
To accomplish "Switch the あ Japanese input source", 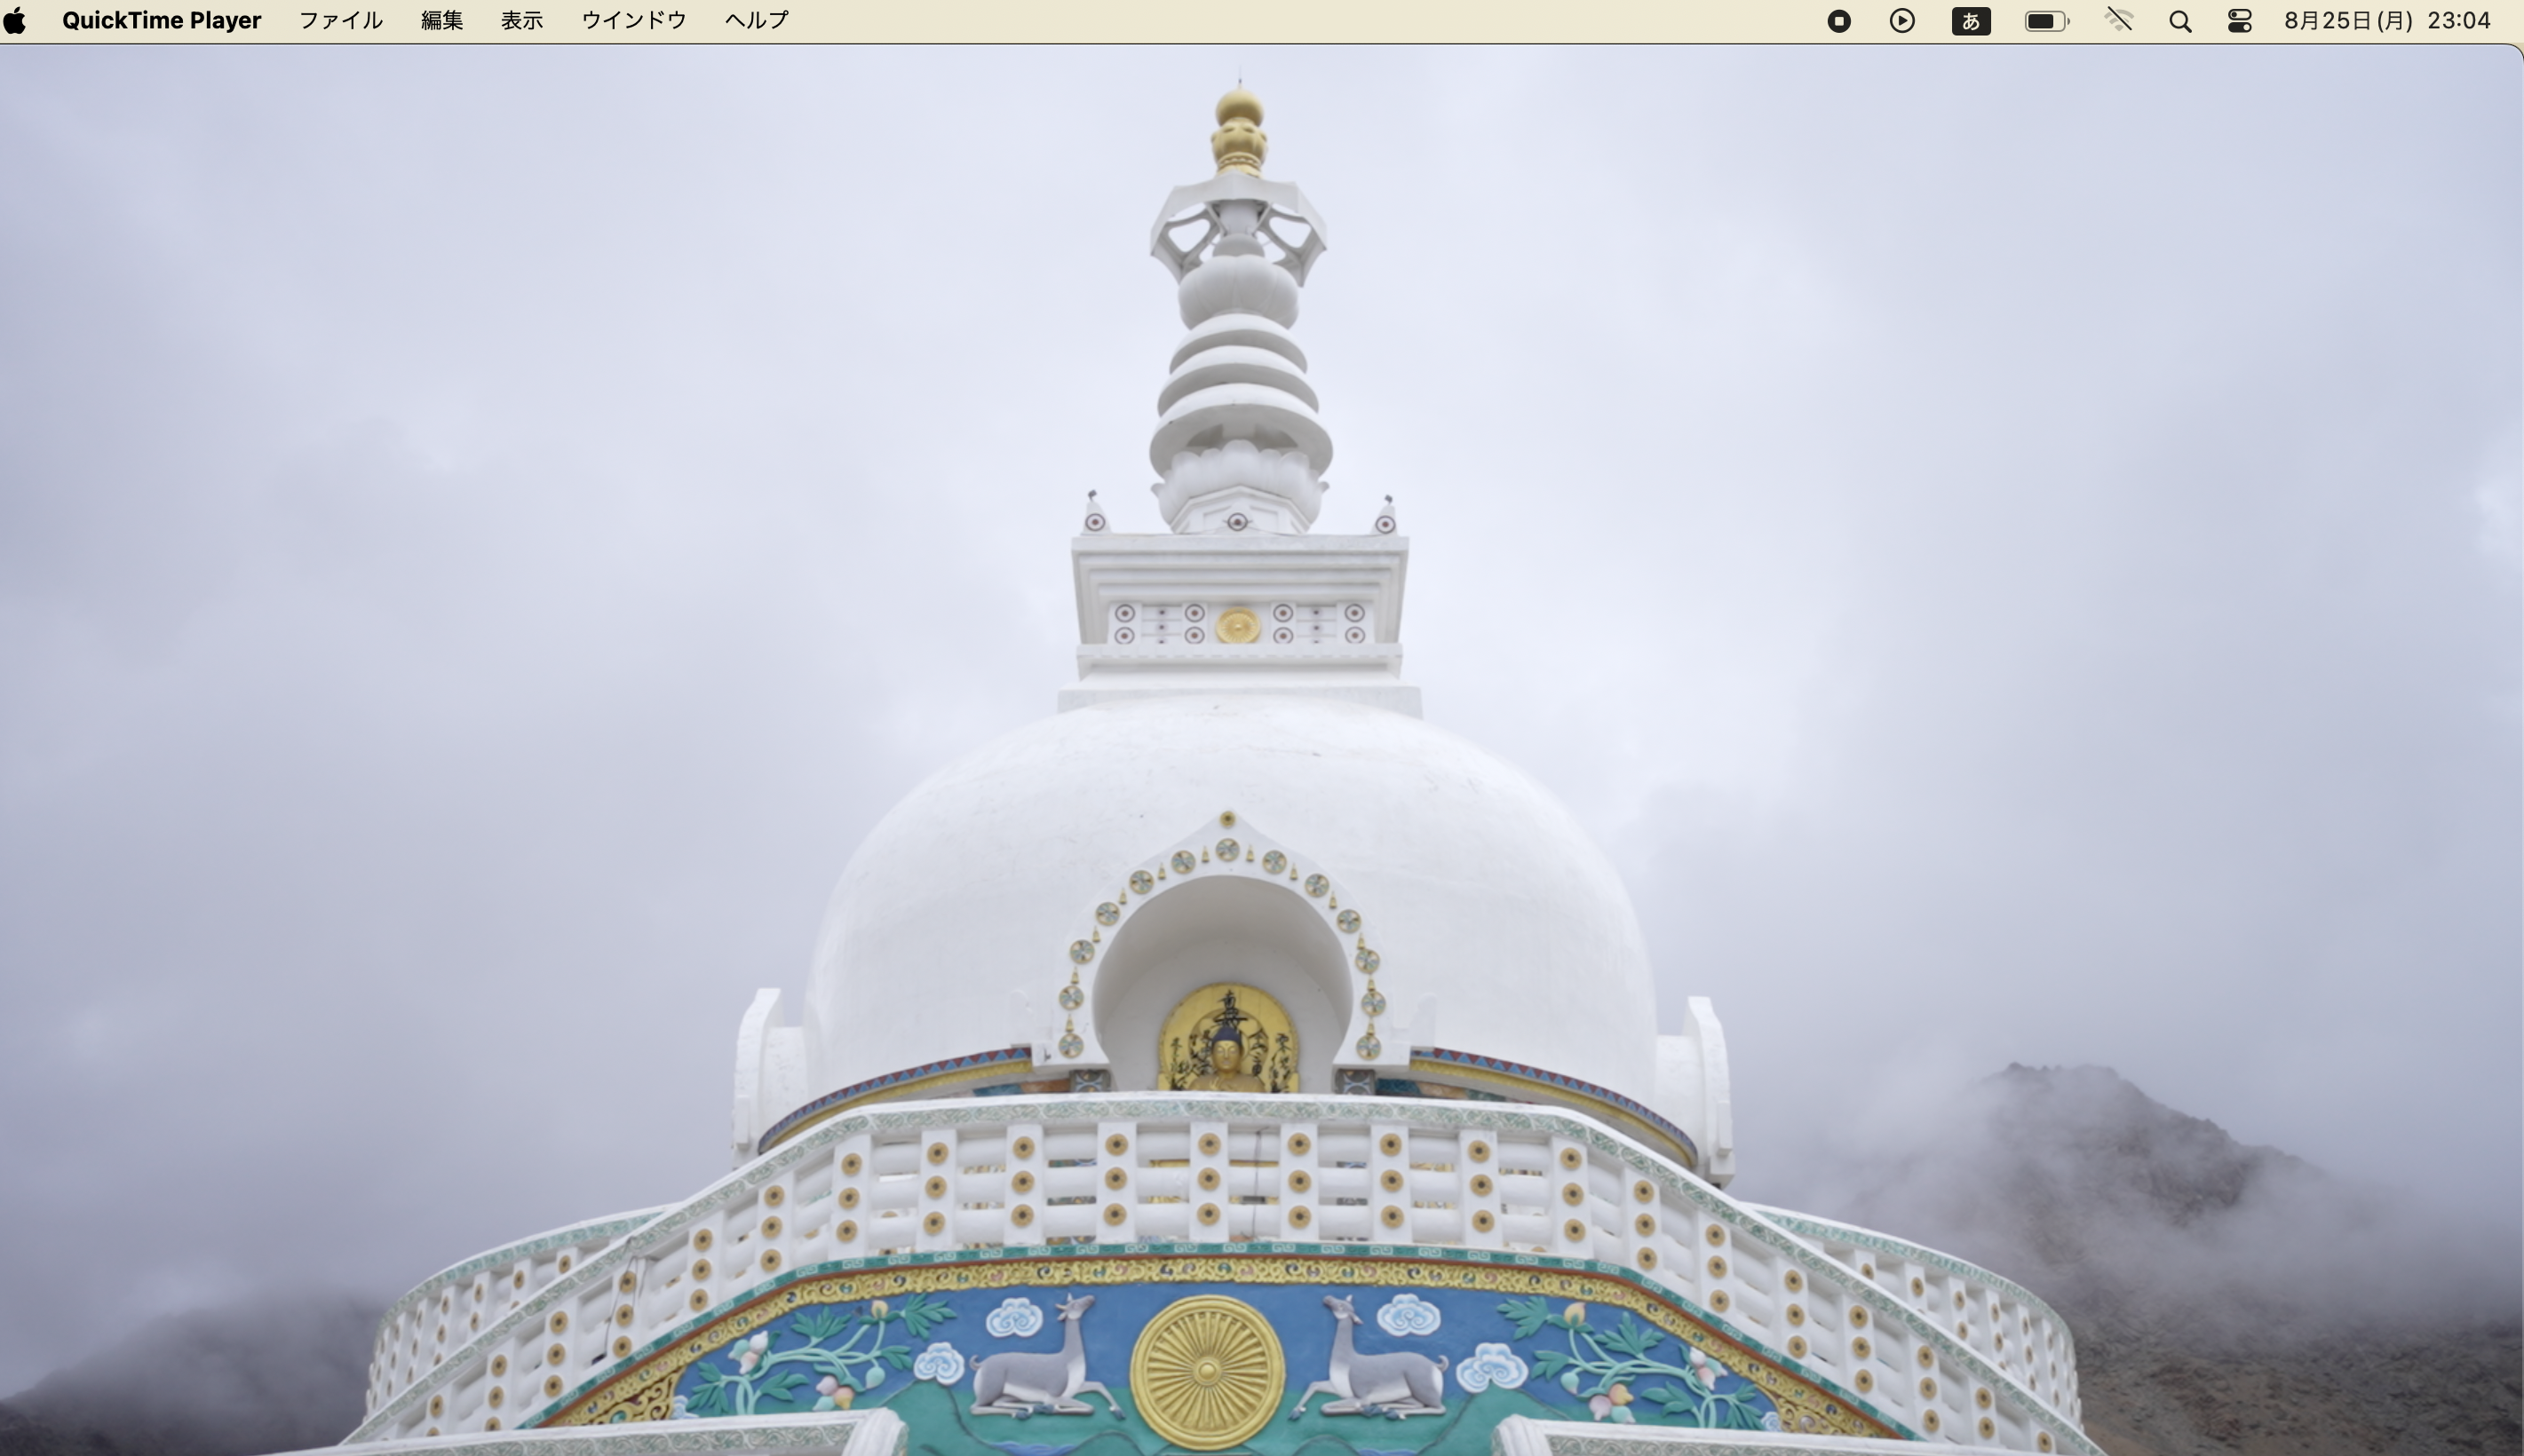I will pos(1971,21).
